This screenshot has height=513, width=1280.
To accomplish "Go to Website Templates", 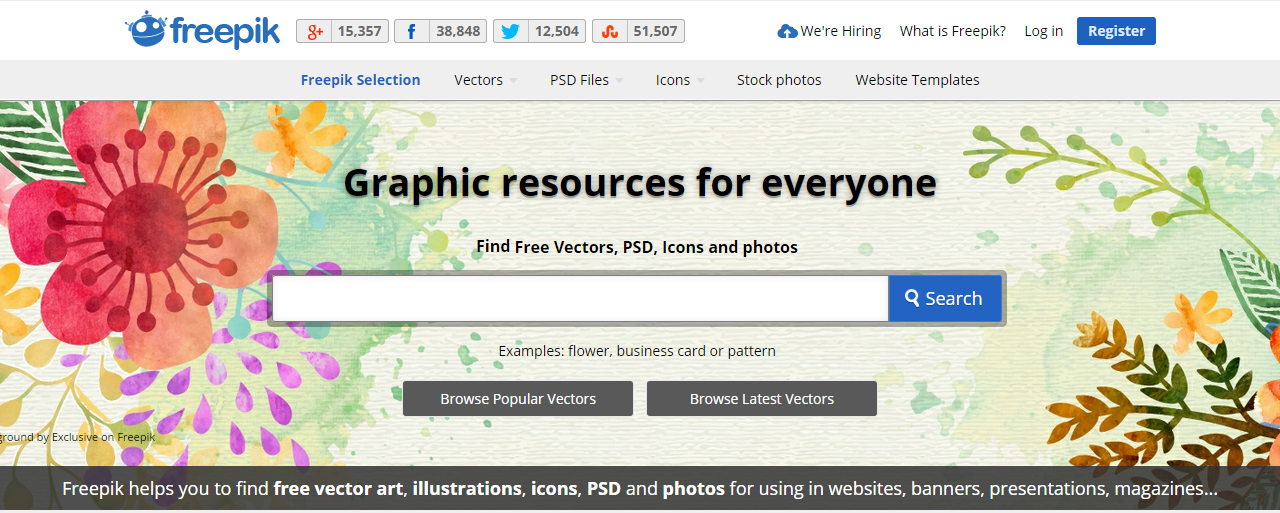I will [917, 80].
